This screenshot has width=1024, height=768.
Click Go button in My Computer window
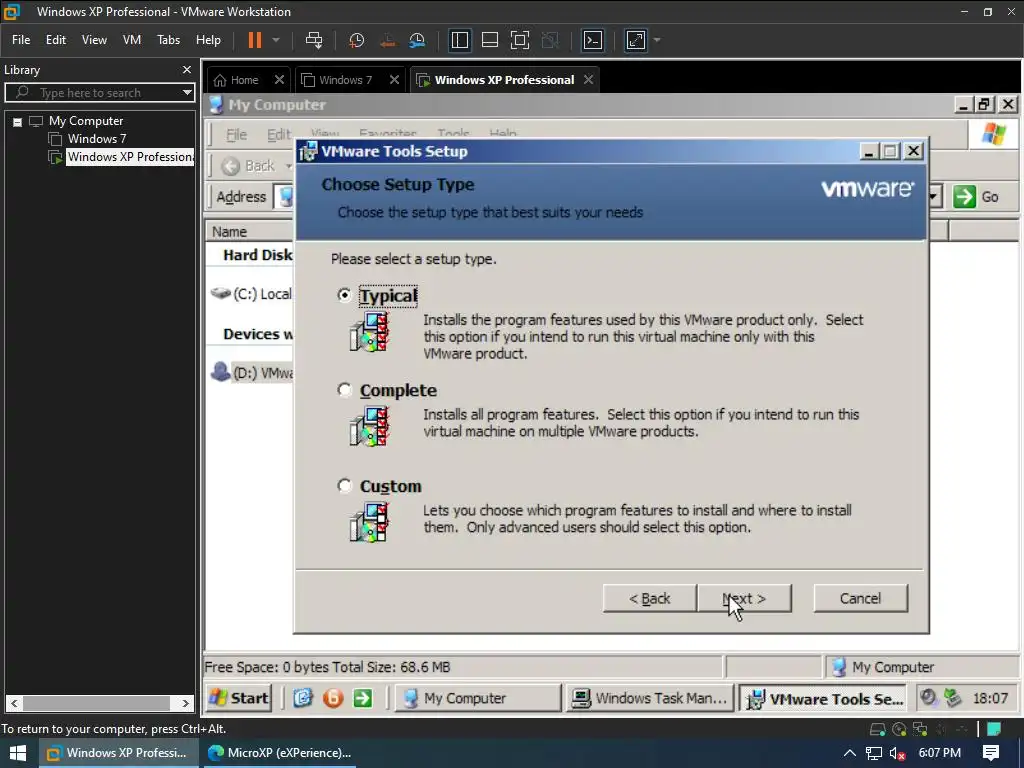pyautogui.click(x=977, y=197)
